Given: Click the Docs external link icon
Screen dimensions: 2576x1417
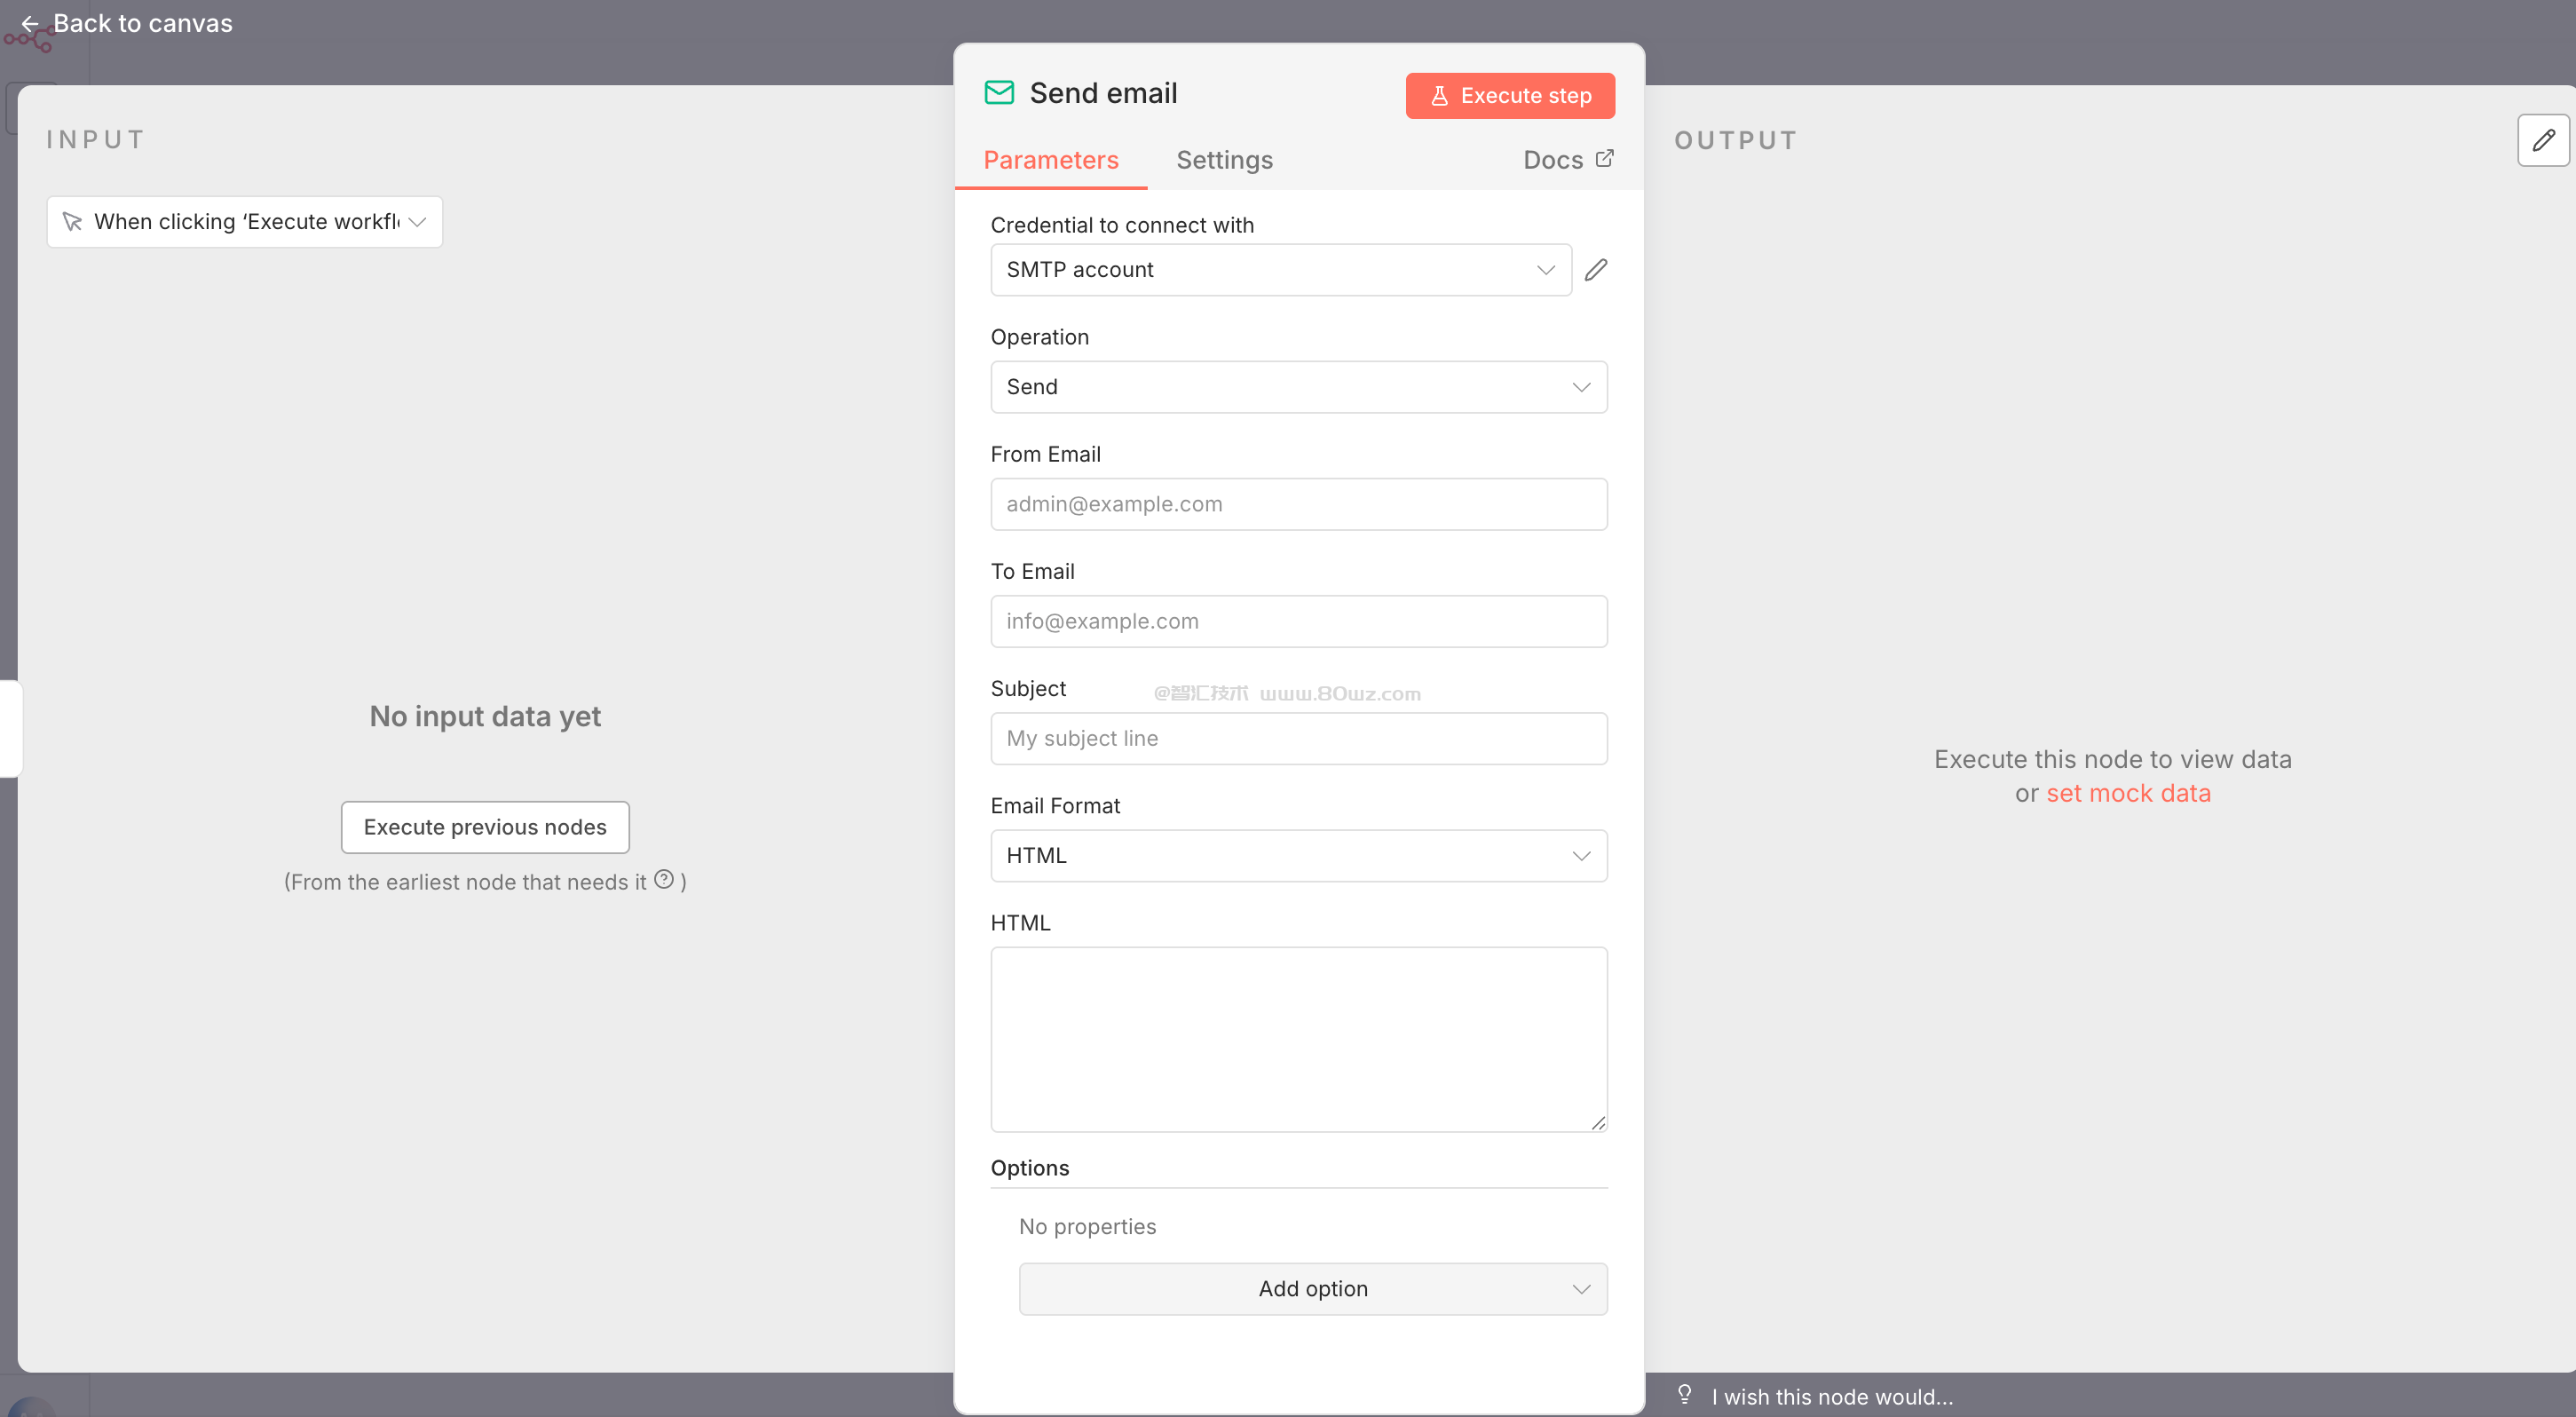Looking at the screenshot, I should [1605, 159].
